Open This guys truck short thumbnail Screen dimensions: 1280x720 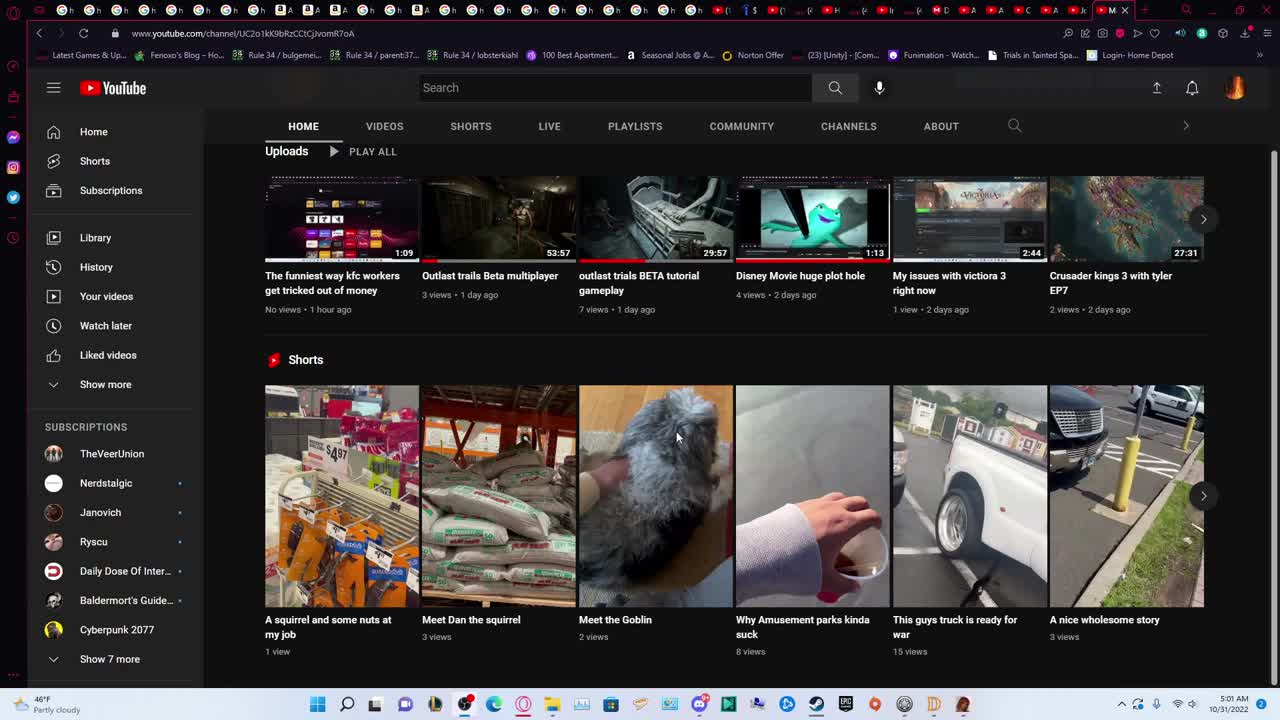pyautogui.click(x=970, y=496)
